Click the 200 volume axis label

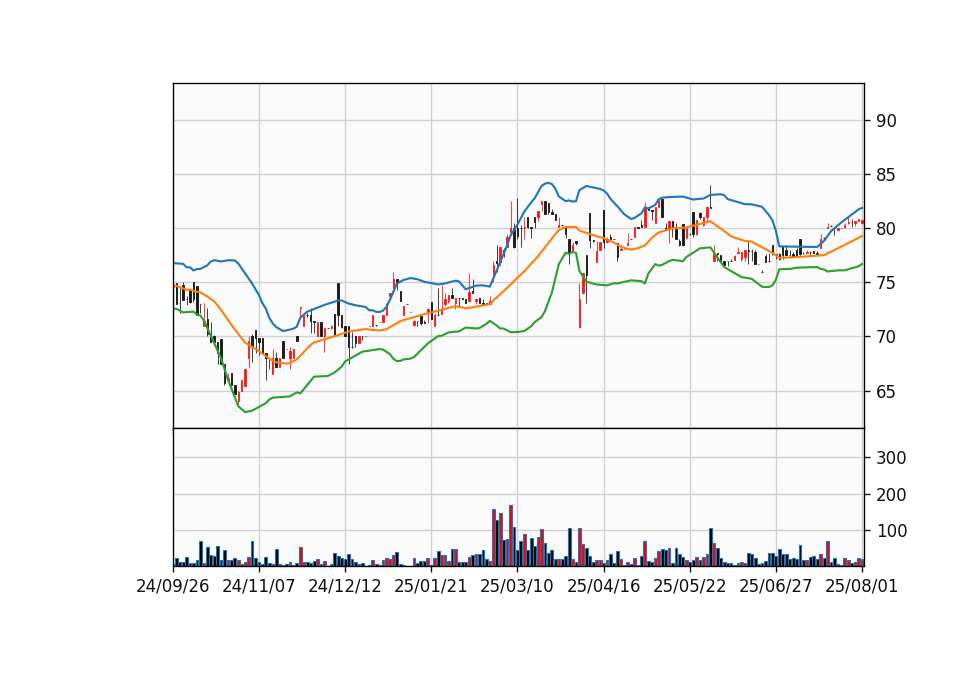[891, 495]
